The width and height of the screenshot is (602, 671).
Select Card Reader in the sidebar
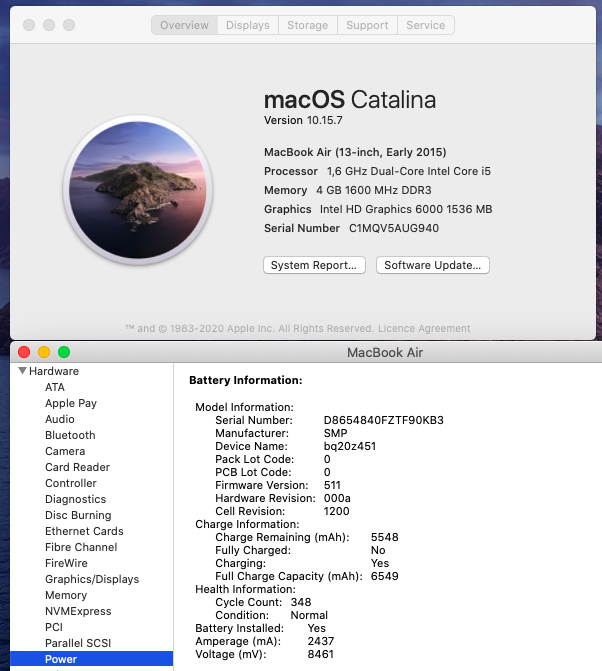pyautogui.click(x=77, y=467)
